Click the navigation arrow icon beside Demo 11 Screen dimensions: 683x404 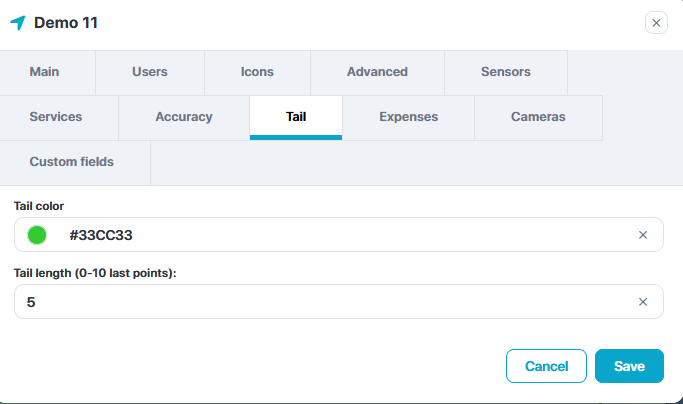pyautogui.click(x=18, y=23)
